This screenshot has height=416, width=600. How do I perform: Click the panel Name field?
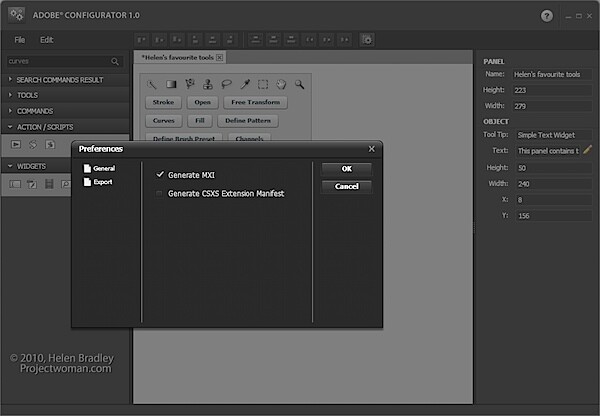coord(552,74)
